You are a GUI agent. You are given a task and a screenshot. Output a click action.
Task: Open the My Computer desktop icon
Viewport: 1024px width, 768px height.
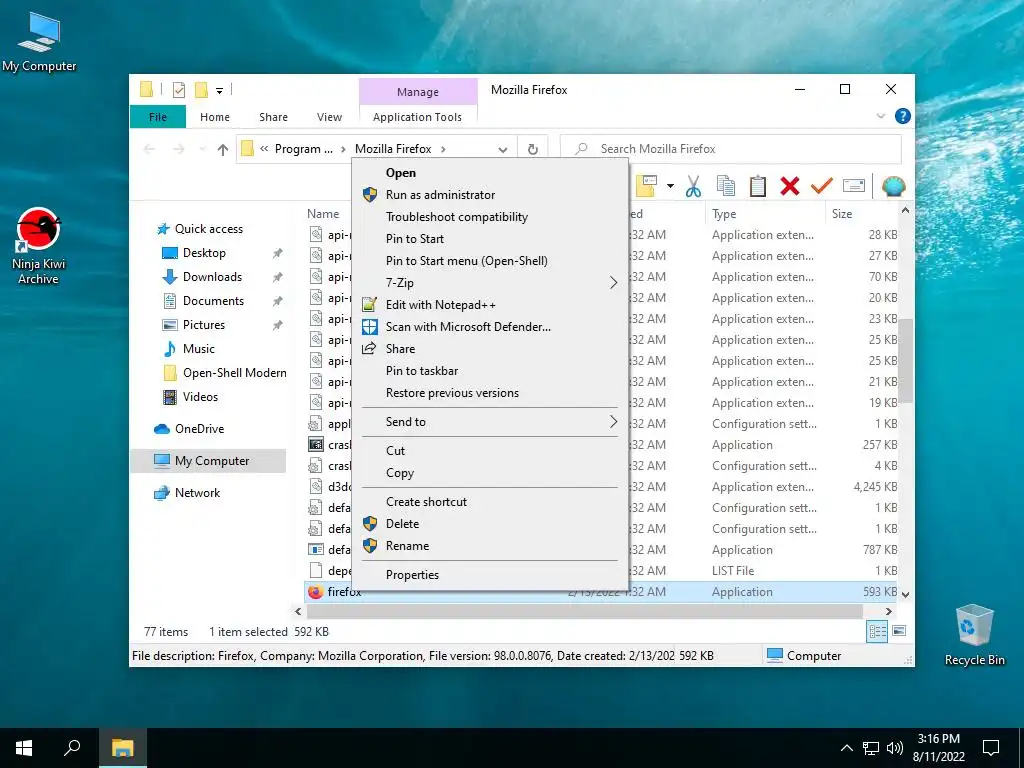(39, 42)
